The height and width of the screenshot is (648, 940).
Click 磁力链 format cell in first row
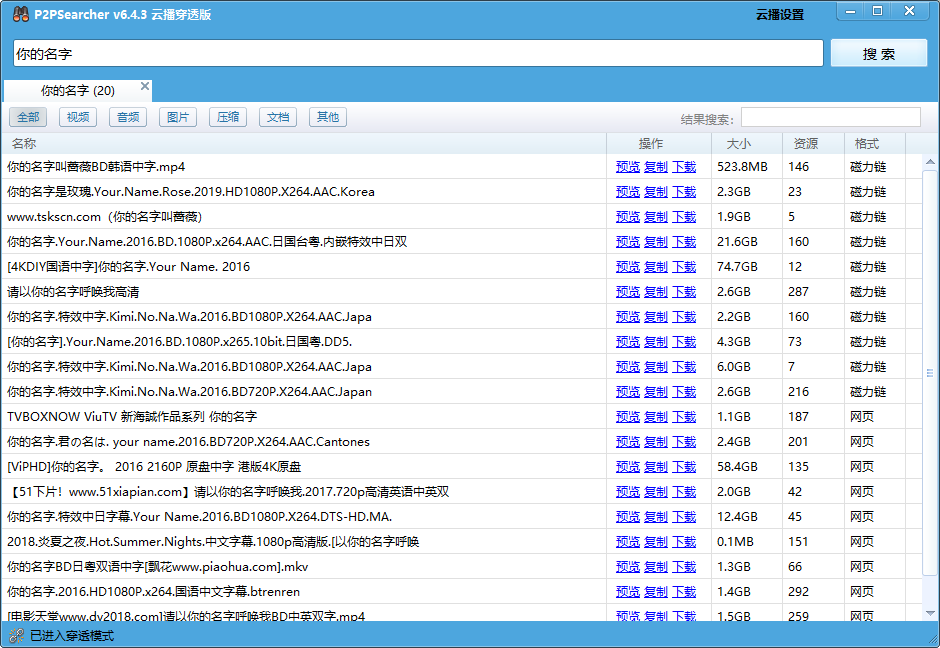(x=868, y=167)
